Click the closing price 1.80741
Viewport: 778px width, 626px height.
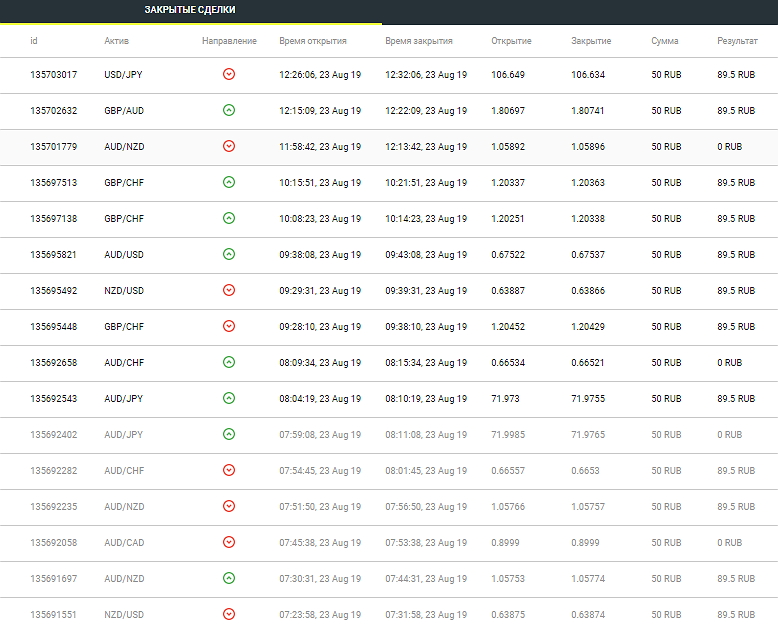click(x=588, y=111)
